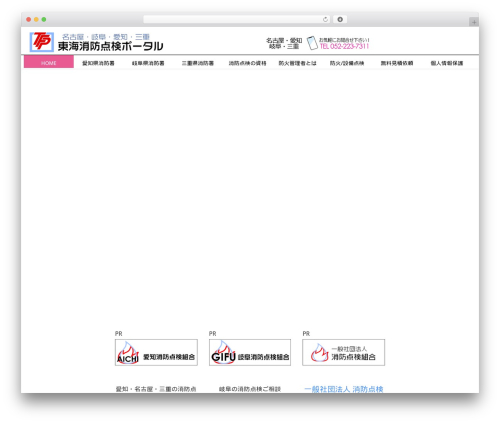
Task: Click the TP site logo
Action: click(42, 42)
